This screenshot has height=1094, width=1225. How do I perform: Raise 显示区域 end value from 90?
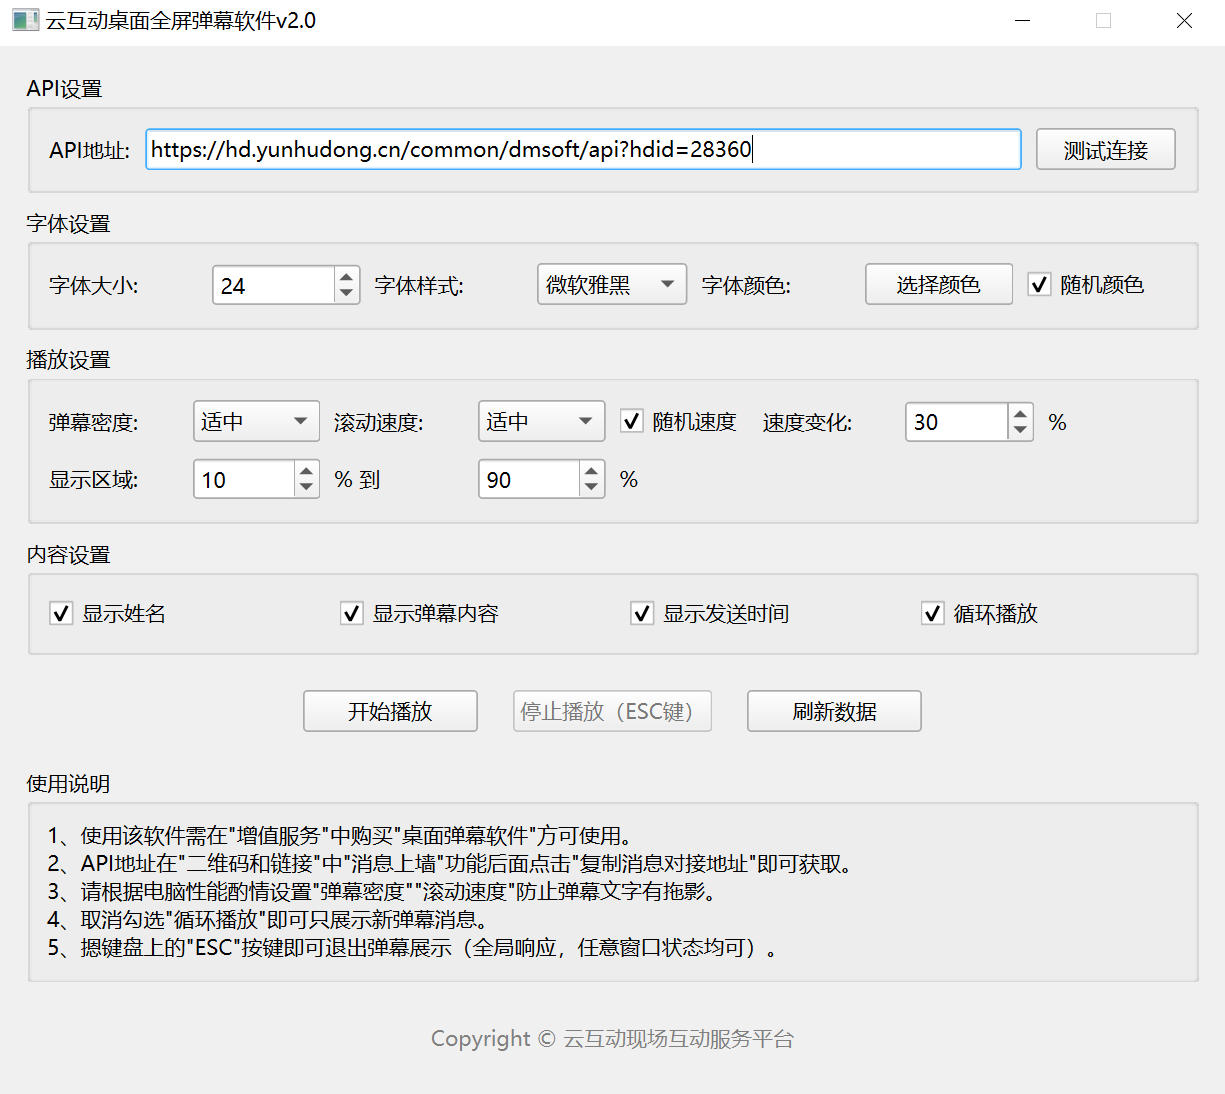(591, 471)
